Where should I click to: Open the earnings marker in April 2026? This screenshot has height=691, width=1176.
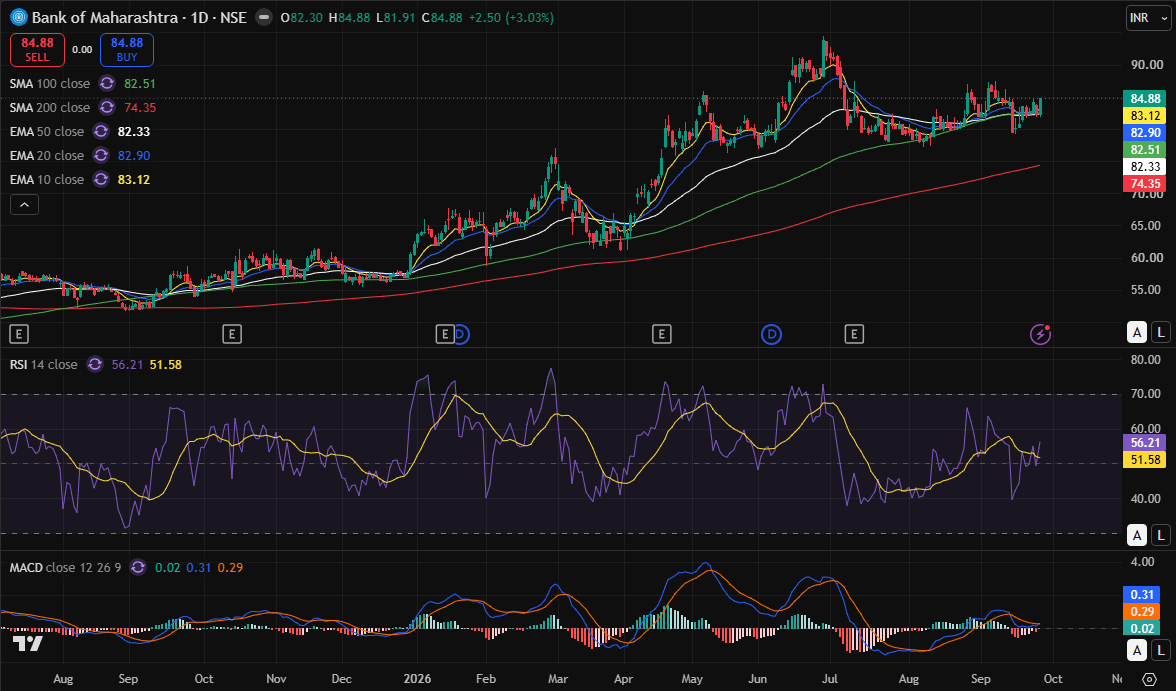[x=661, y=335]
